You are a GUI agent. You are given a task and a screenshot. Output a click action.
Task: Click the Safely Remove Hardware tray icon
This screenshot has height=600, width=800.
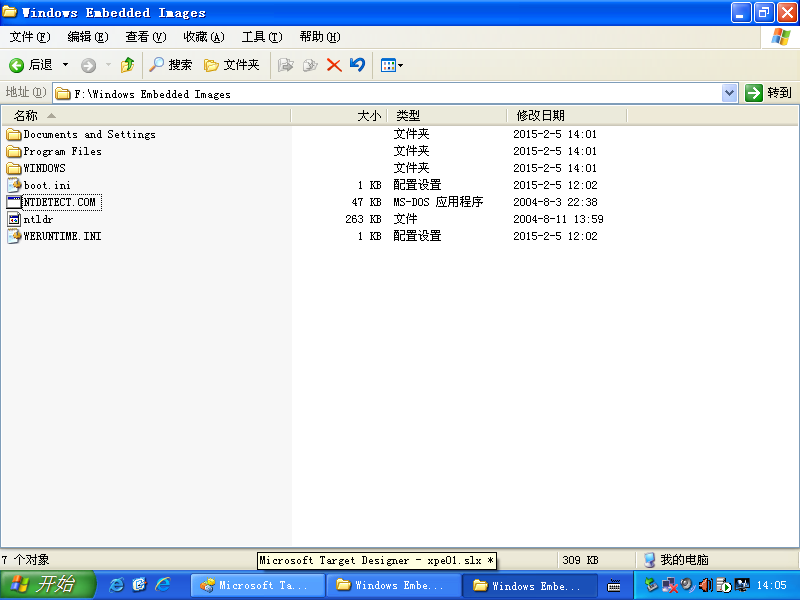[x=651, y=585]
